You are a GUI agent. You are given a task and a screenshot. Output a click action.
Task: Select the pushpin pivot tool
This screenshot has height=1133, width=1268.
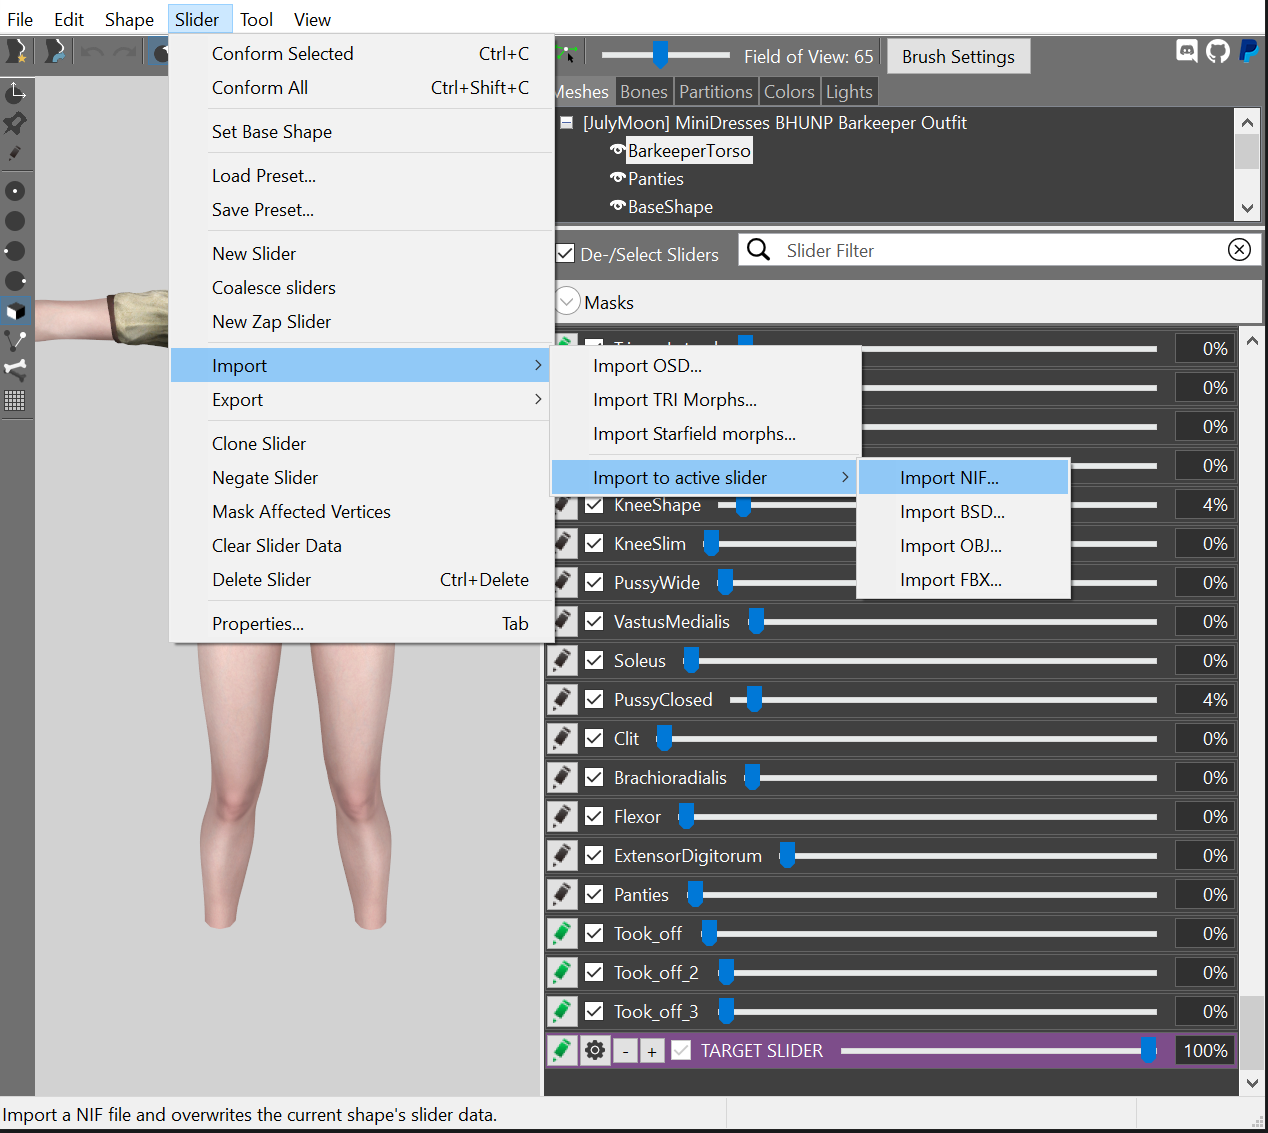coord(16,123)
